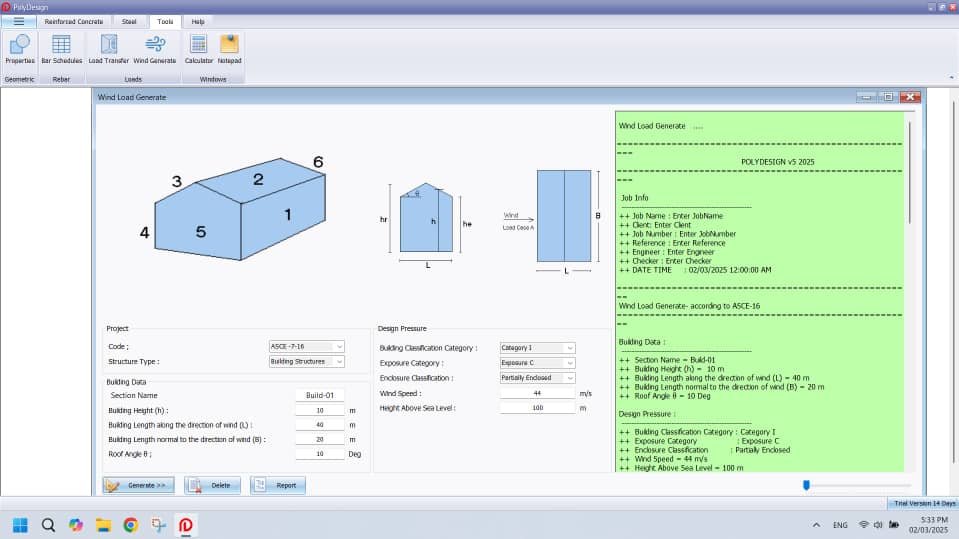Click the report panel vertical scrollbar
The image size is (959, 539).
910,173
